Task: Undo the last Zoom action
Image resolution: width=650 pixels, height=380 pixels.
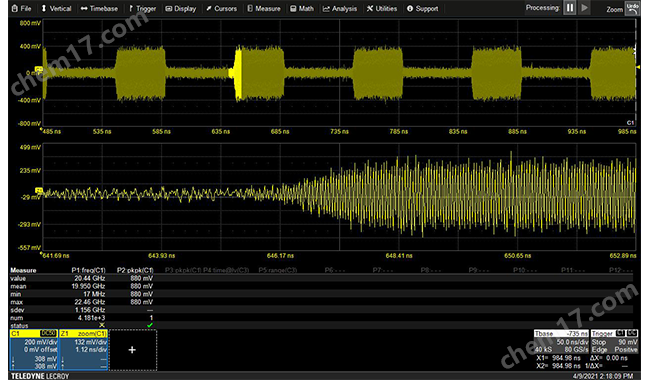Action: pyautogui.click(x=633, y=8)
